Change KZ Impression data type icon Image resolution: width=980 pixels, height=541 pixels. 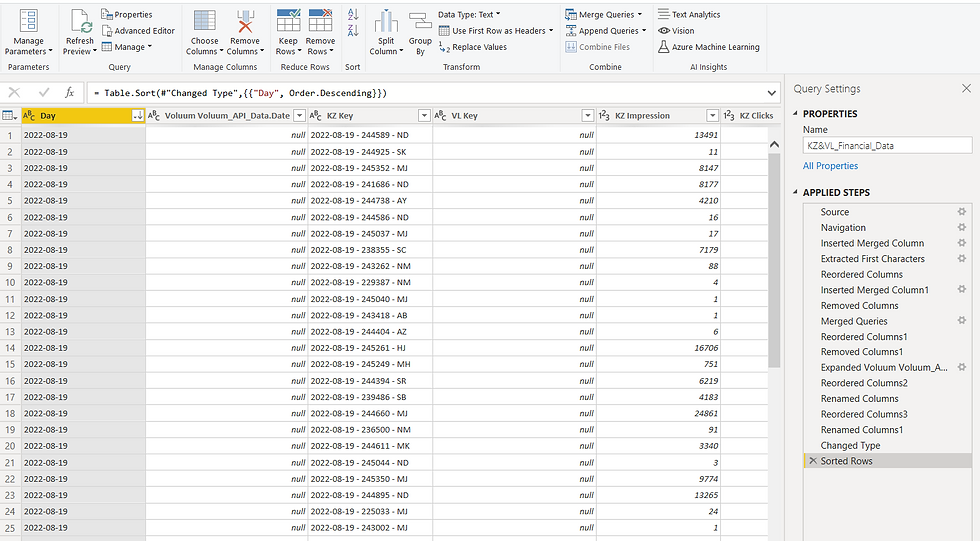(604, 116)
